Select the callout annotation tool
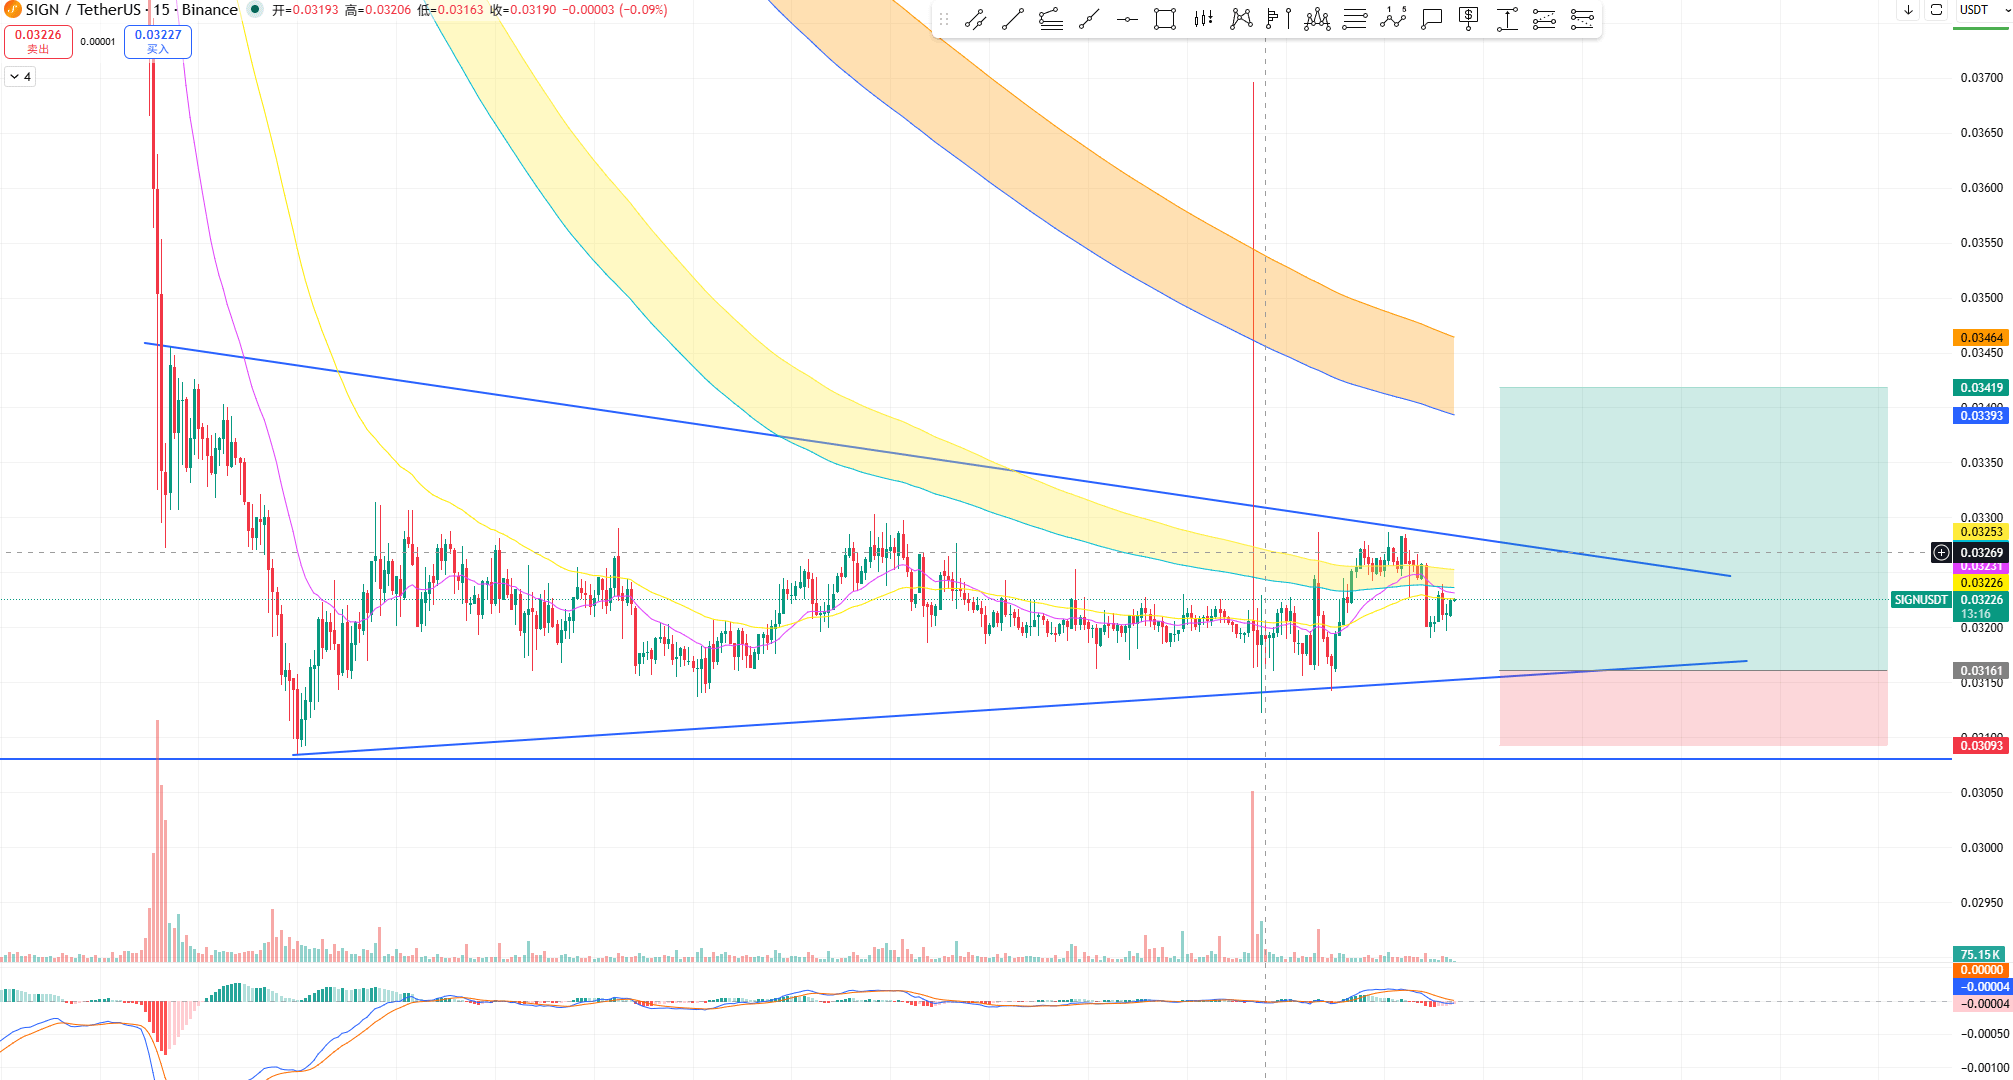The width and height of the screenshot is (2013, 1080). pyautogui.click(x=1431, y=19)
